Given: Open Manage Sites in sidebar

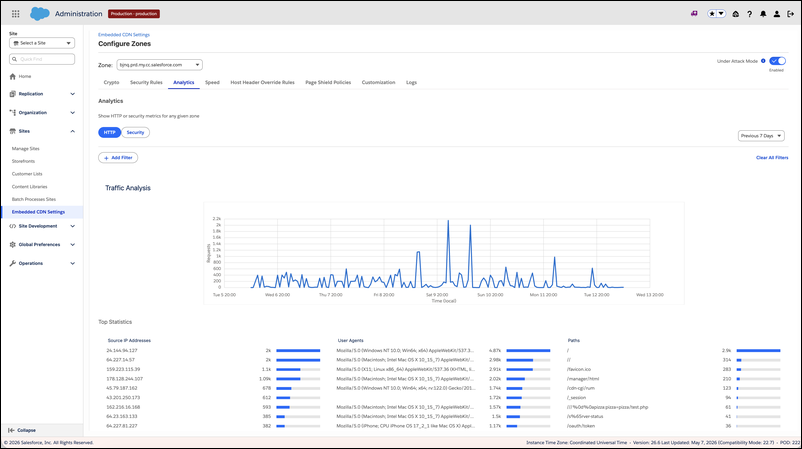Looking at the screenshot, I should 26,149.
